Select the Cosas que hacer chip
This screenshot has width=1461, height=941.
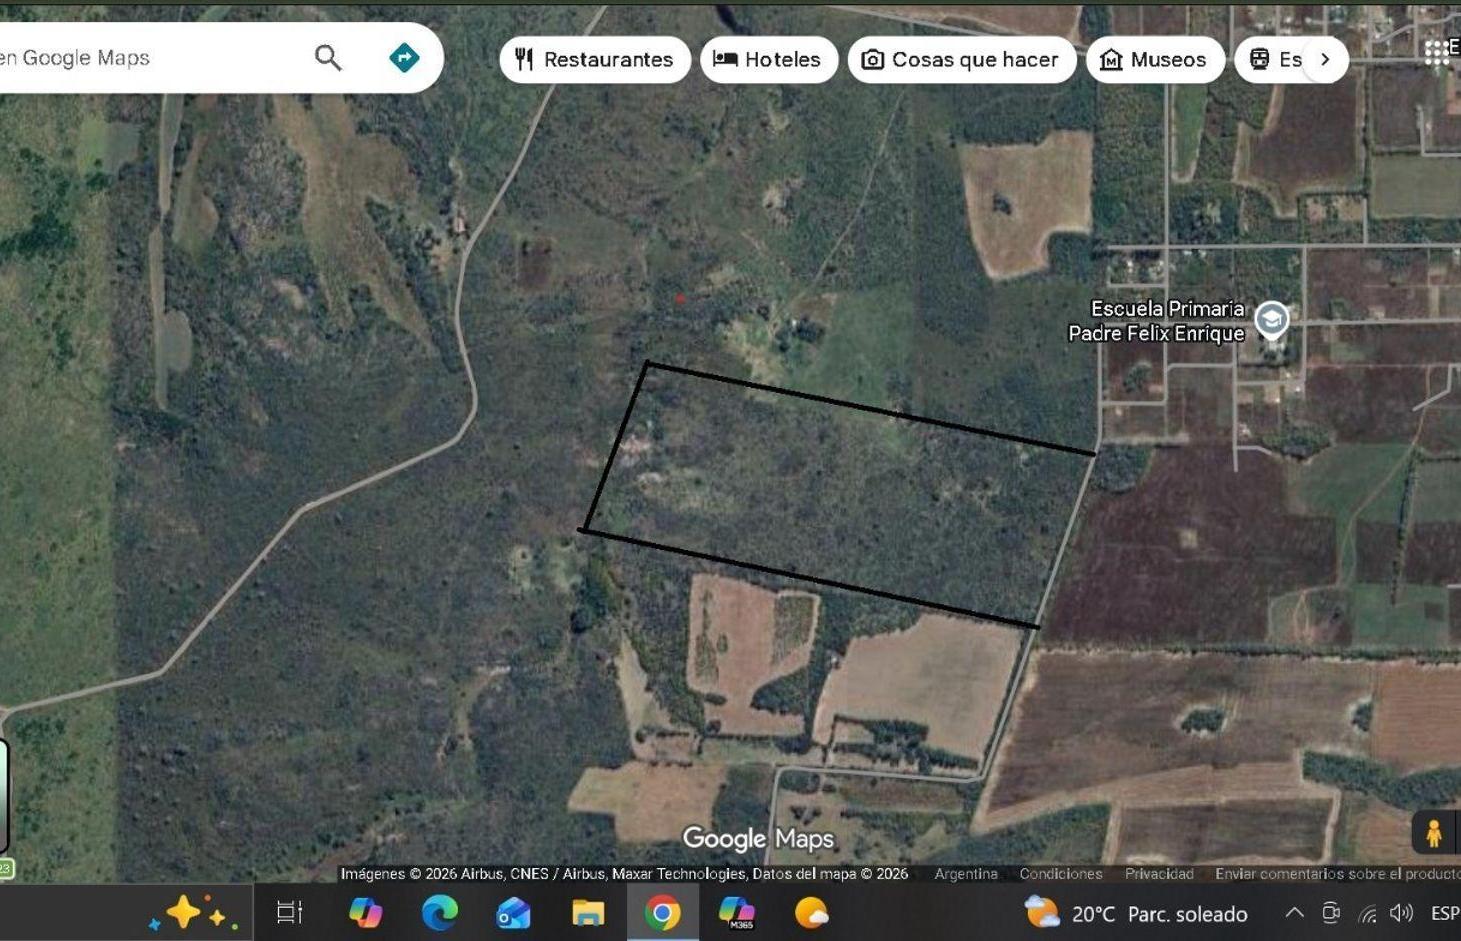click(961, 60)
